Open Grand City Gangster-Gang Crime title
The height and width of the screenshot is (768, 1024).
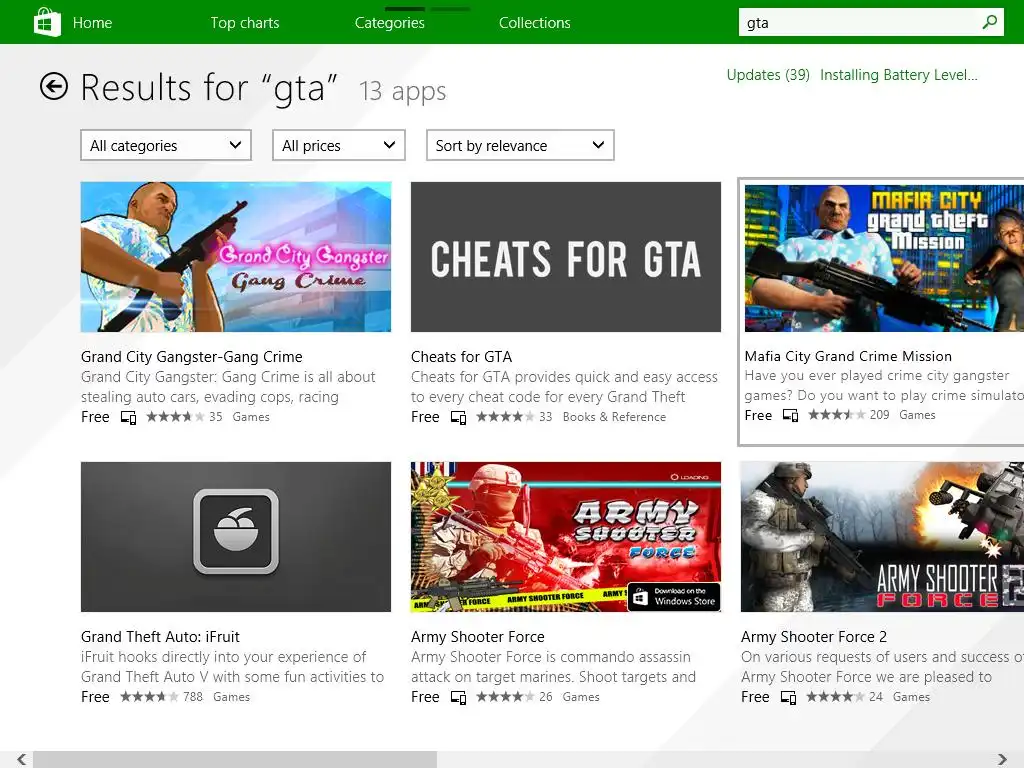pyautogui.click(x=192, y=357)
